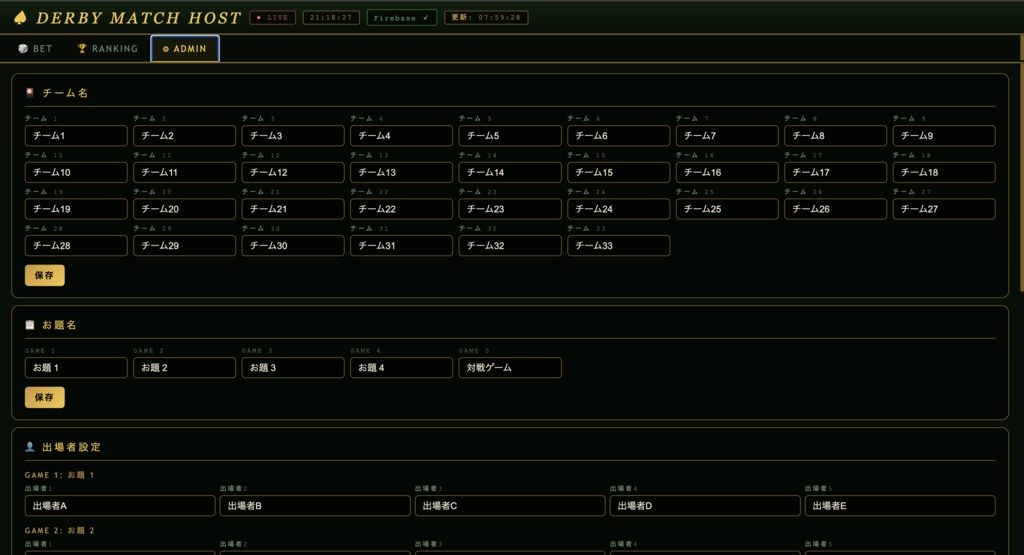This screenshot has height=555, width=1024.
Task: Click into the チーム28 field
Action: click(76, 246)
